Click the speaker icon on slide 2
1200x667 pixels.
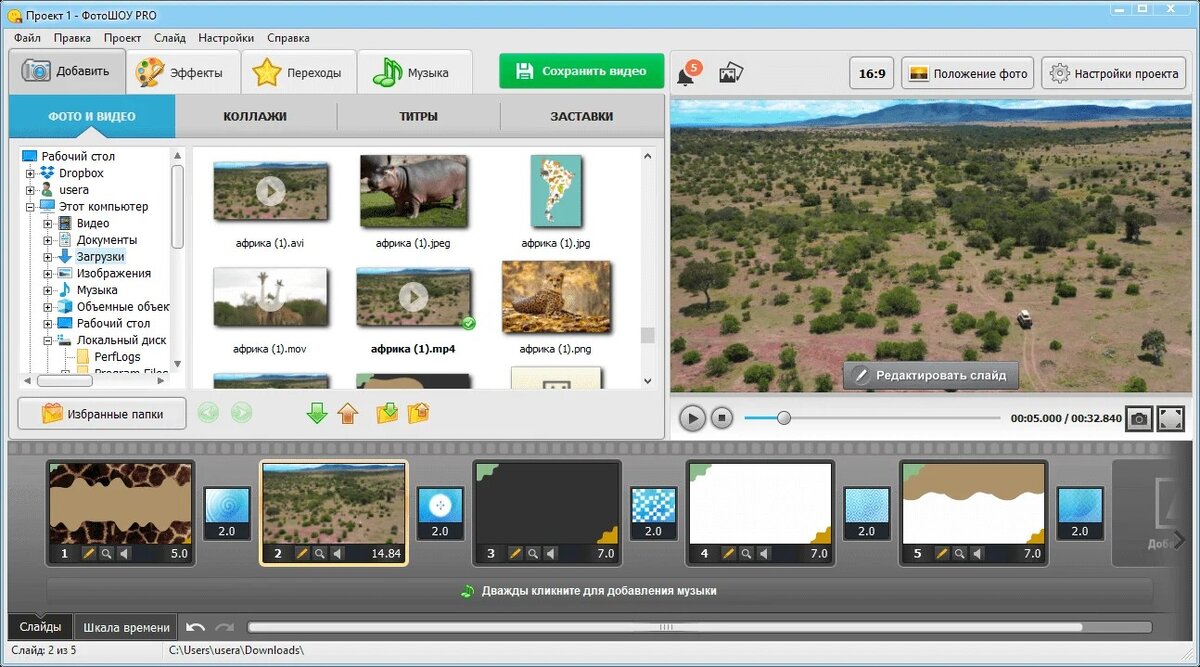click(x=338, y=553)
